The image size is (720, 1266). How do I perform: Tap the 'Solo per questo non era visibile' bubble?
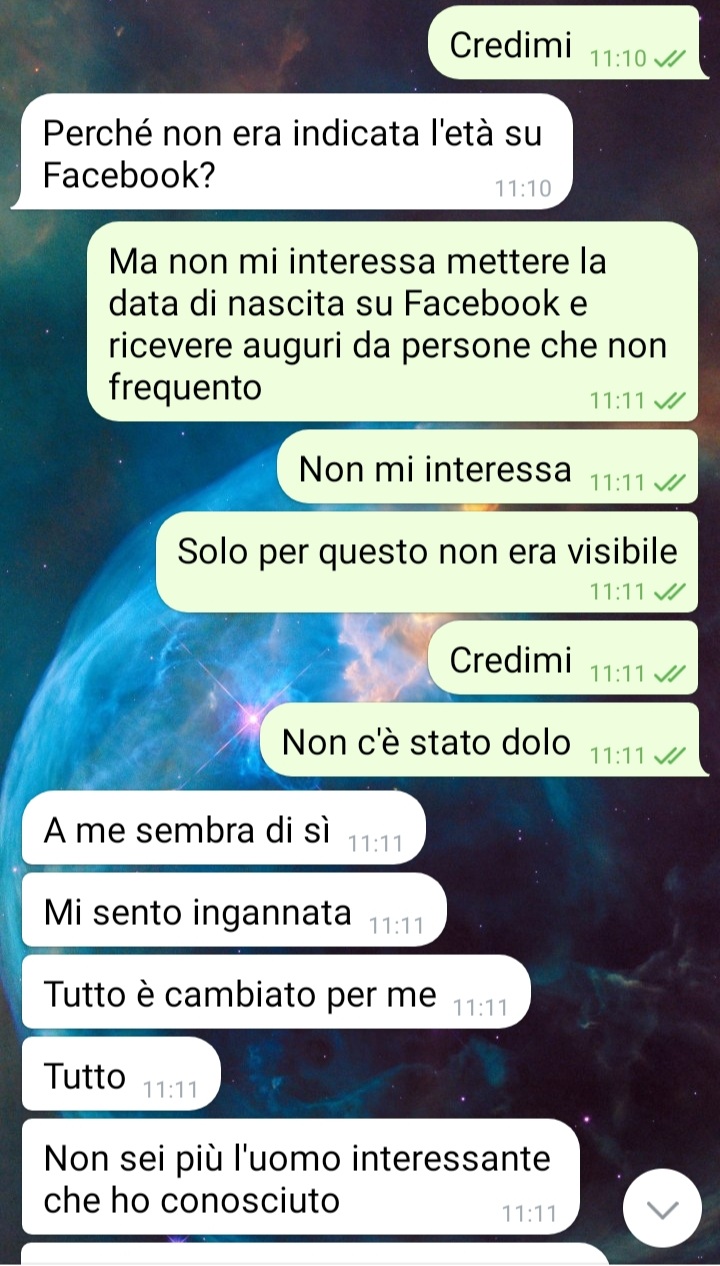pos(427,562)
